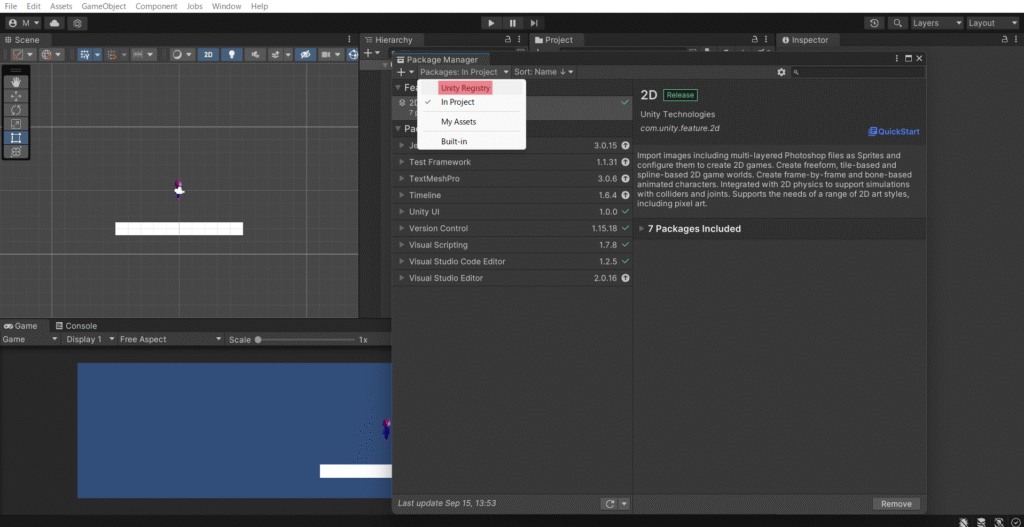The image size is (1024, 527).
Task: Adjust the Game view Scale slider
Action: tap(259, 339)
